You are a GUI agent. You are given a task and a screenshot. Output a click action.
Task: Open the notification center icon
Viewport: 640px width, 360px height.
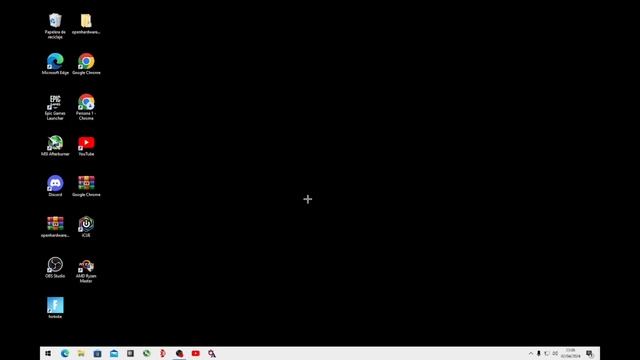(590, 353)
